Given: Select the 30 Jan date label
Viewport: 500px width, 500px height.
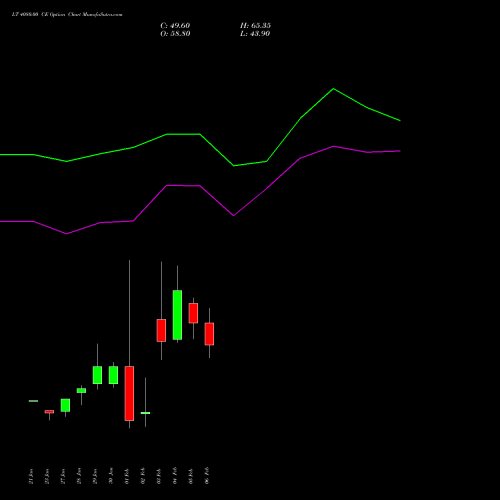Looking at the screenshot, I should pyautogui.click(x=111, y=476).
